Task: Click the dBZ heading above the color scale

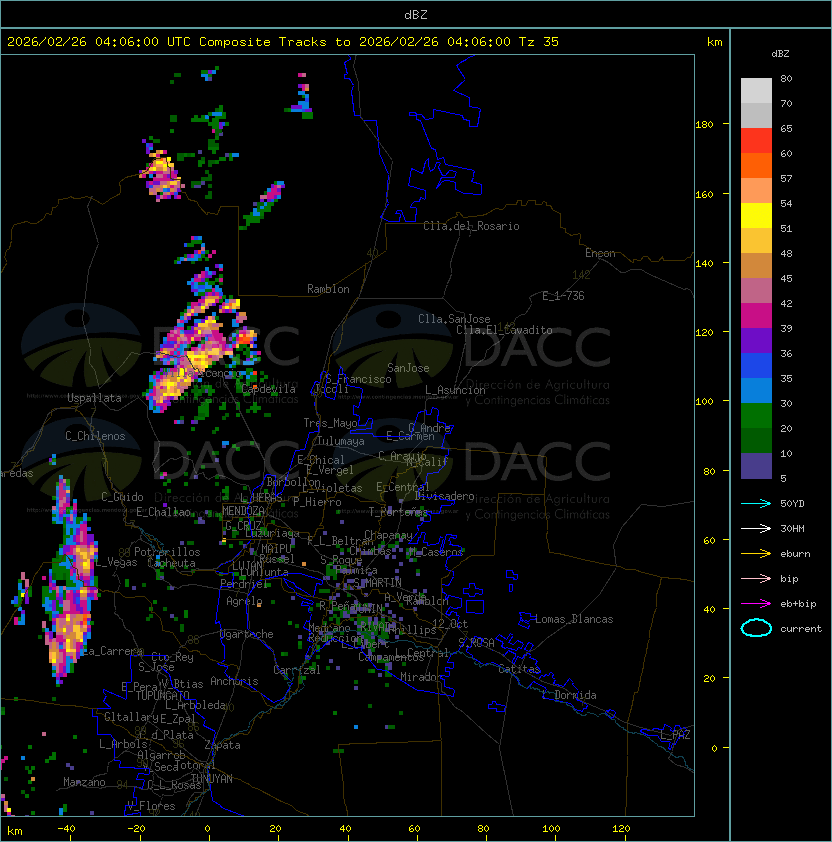Action: 780,54
